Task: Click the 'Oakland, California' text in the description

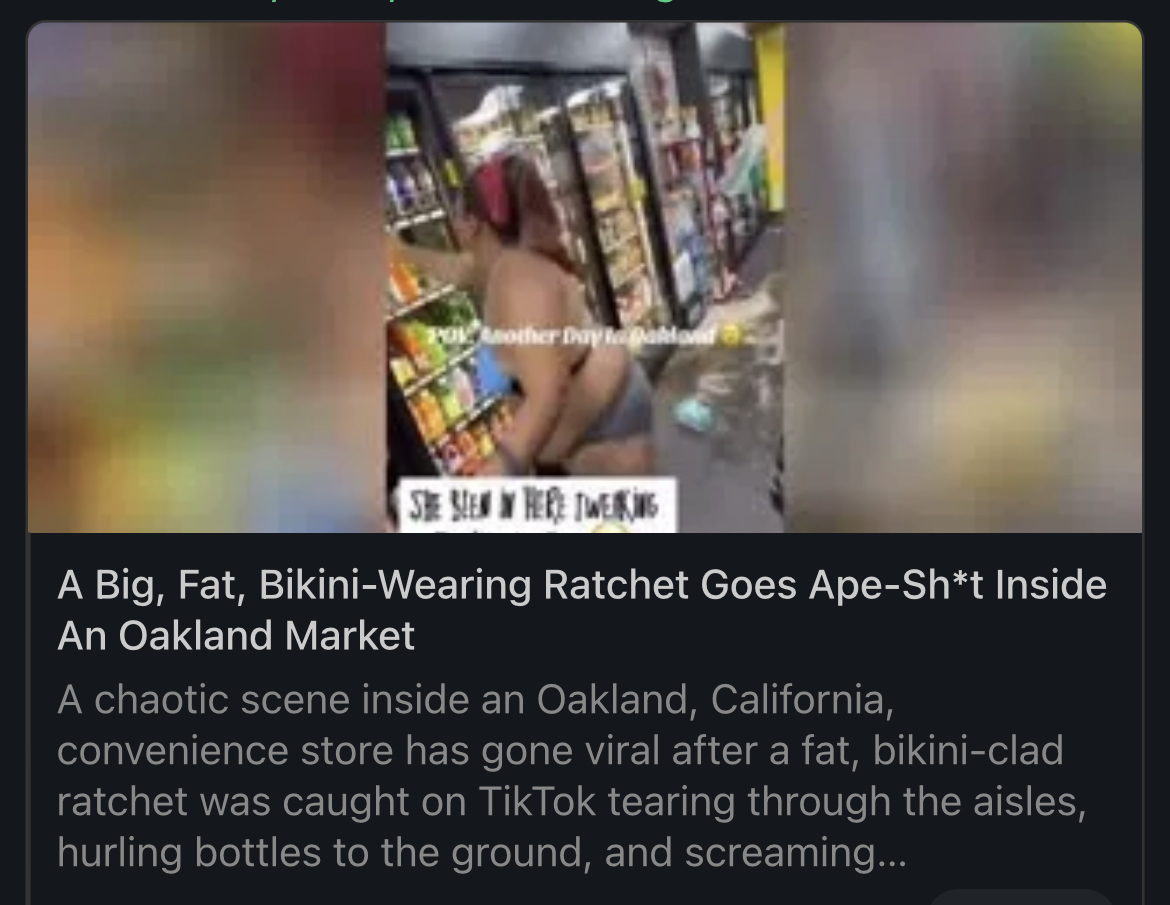Action: point(714,700)
